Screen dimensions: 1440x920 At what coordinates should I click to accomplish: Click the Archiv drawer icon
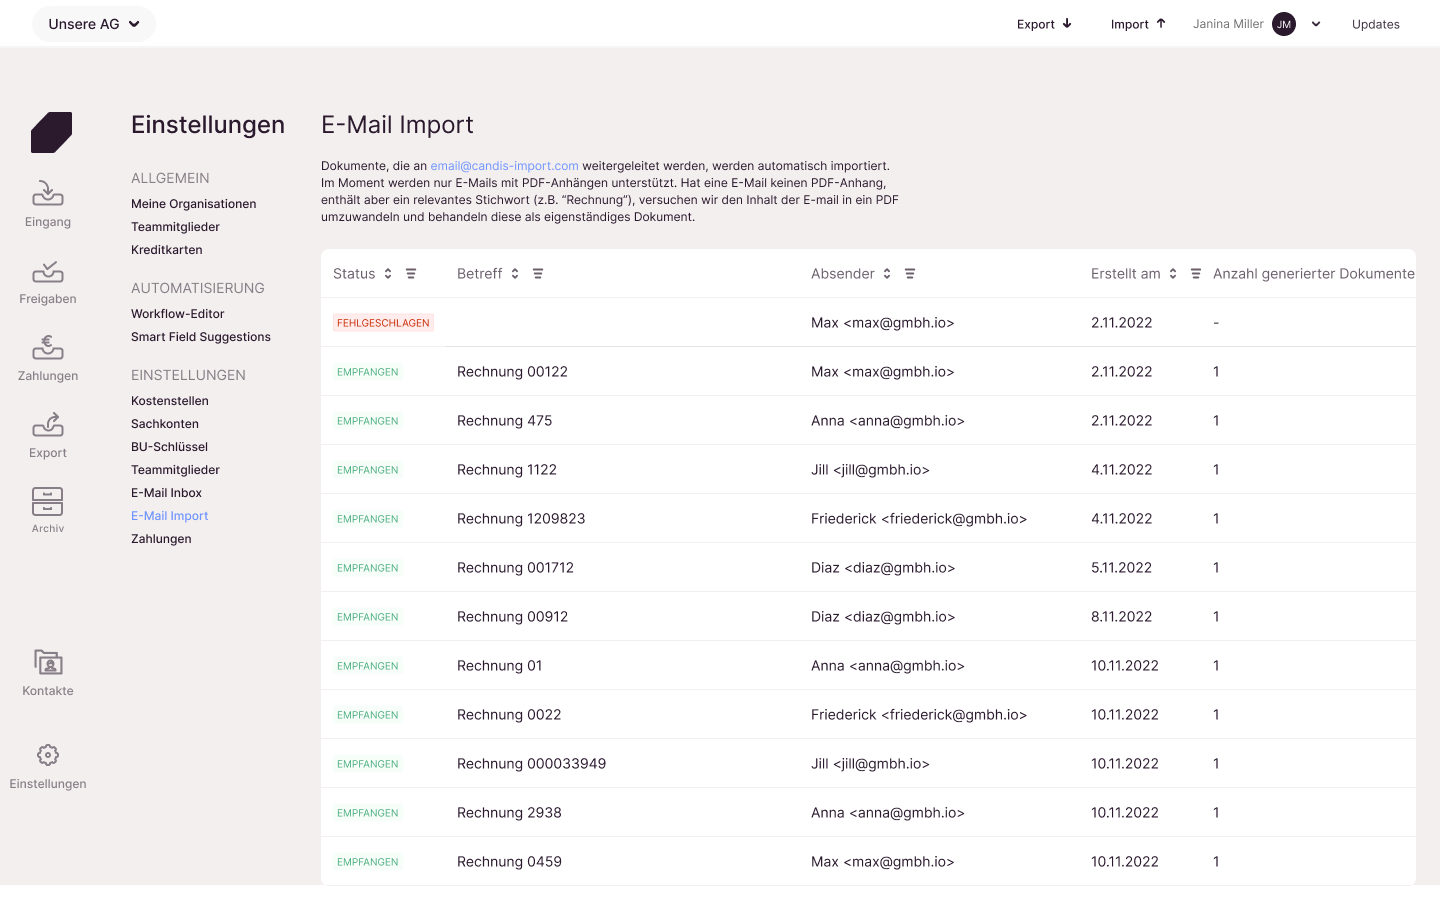pyautogui.click(x=48, y=501)
